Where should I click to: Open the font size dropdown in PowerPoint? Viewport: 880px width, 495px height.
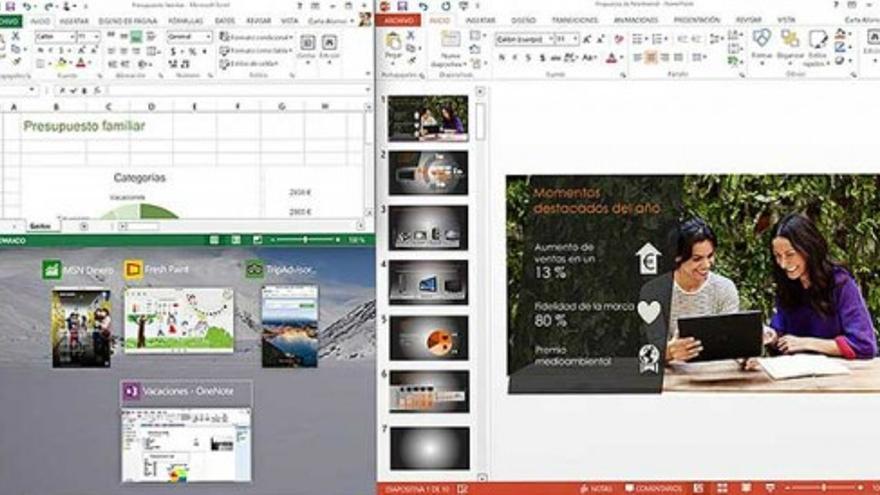(x=575, y=39)
